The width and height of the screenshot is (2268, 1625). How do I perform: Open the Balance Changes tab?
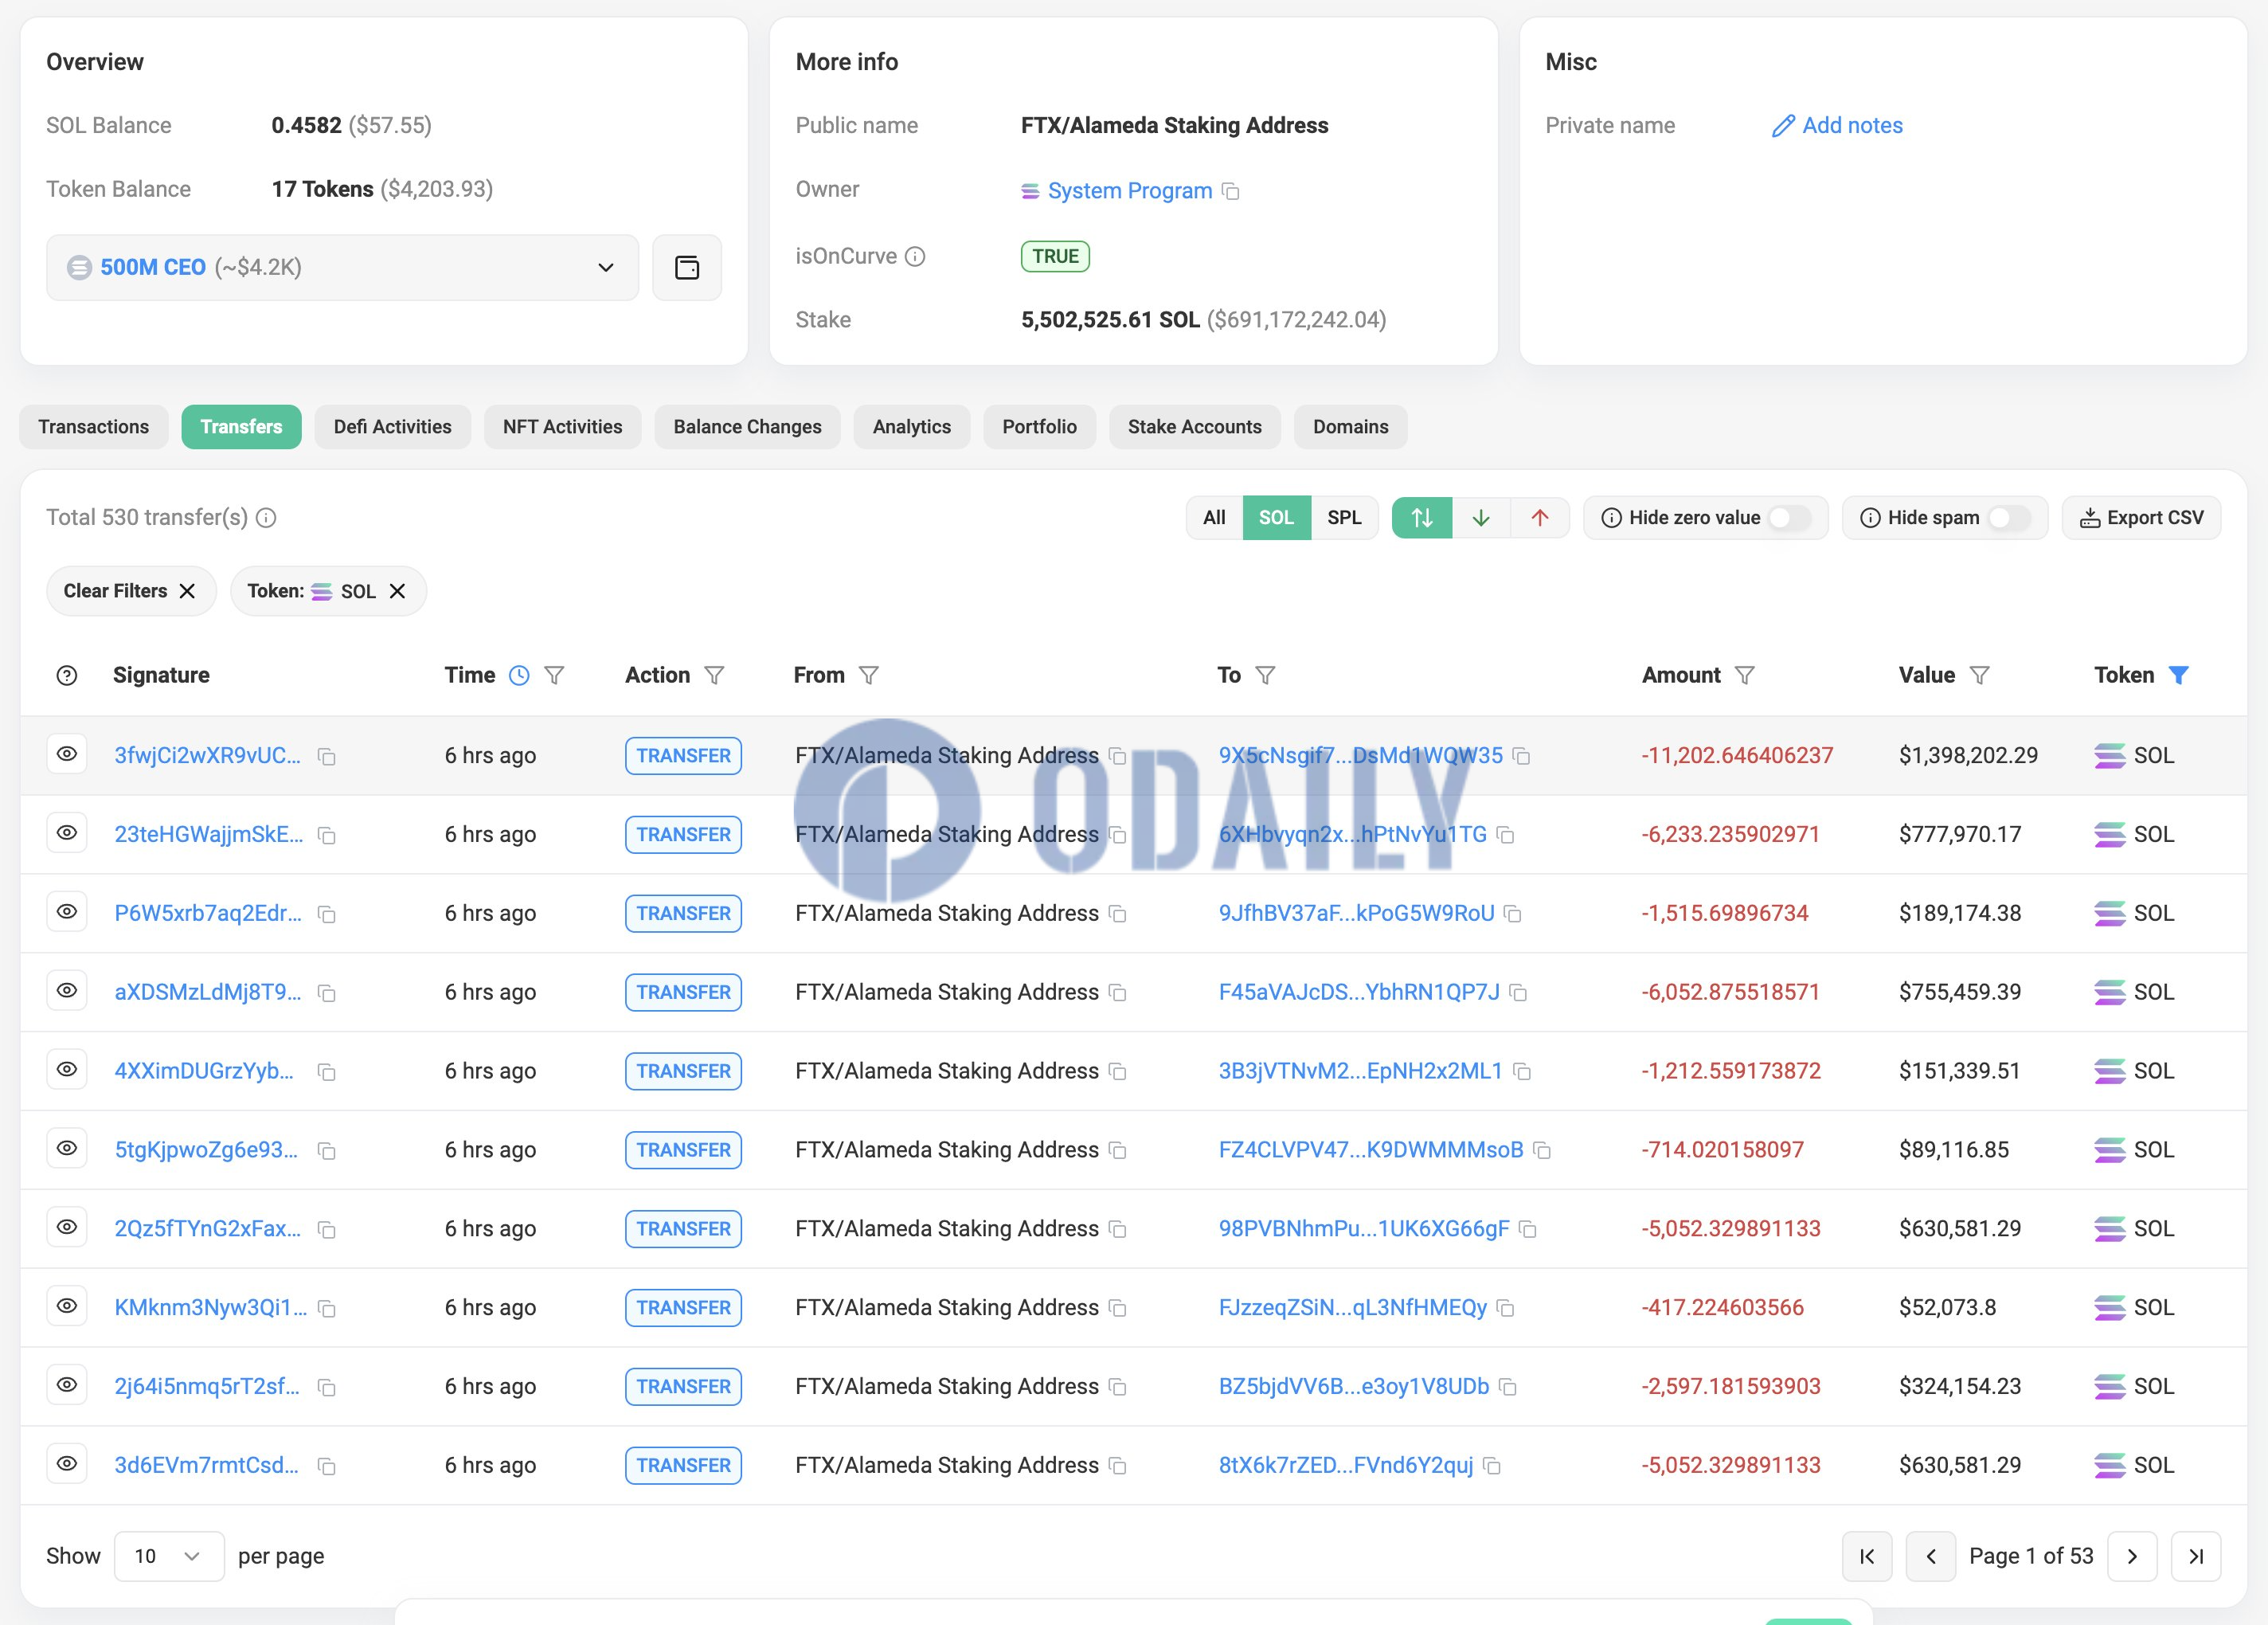tap(747, 427)
